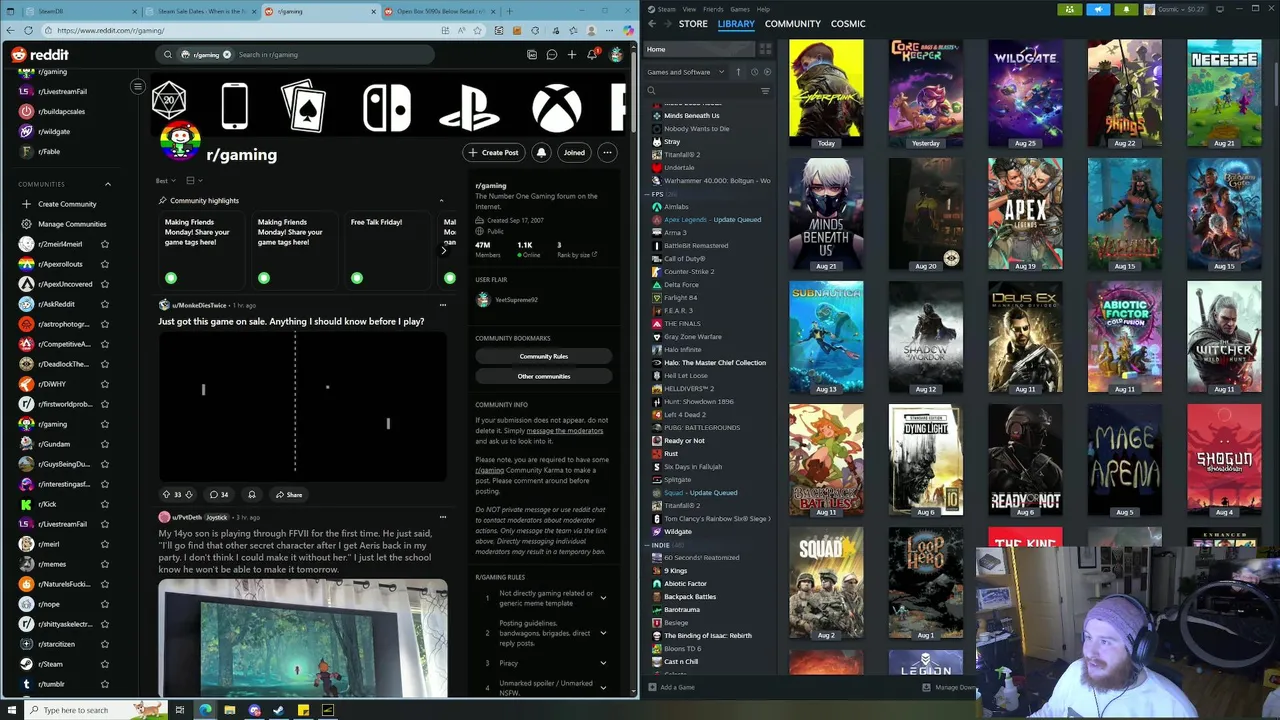Favorite r/Gundam community star

click(x=104, y=444)
